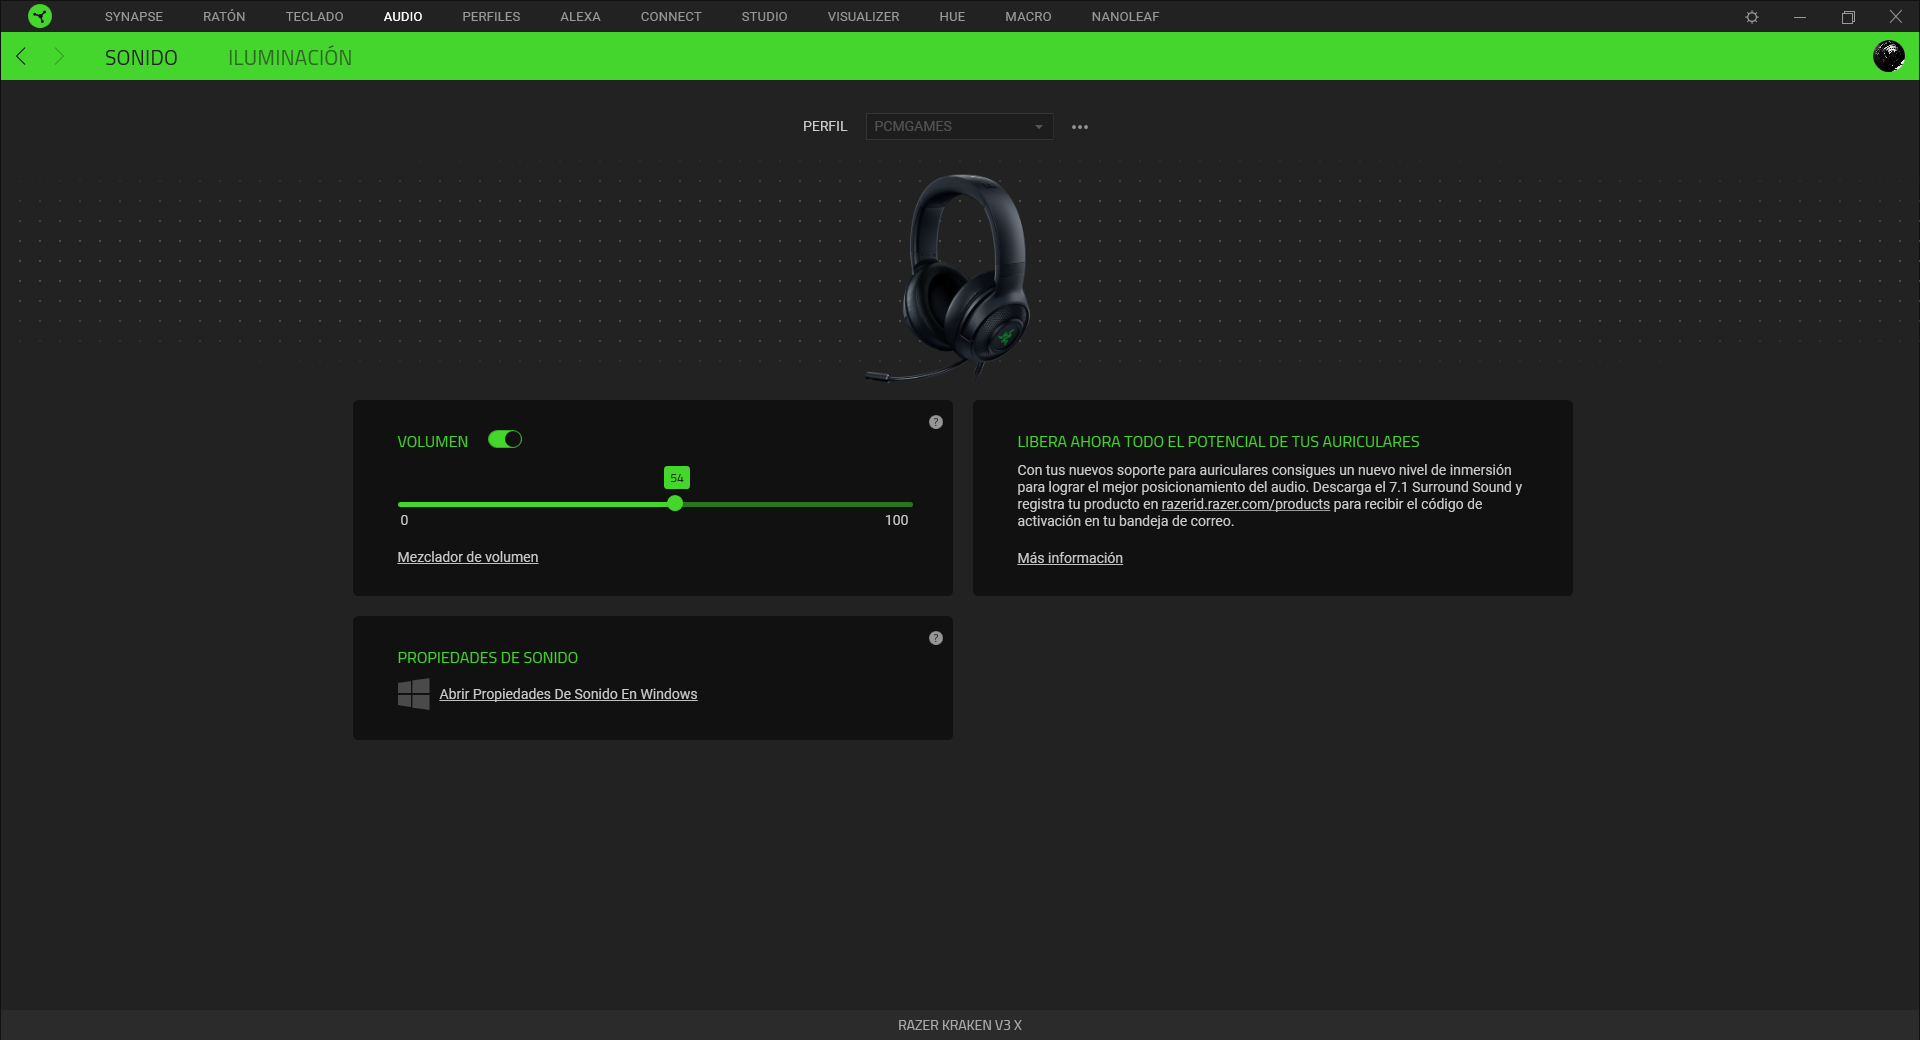The width and height of the screenshot is (1920, 1040).
Task: Click the Razer logo icon
Action: click(40, 16)
